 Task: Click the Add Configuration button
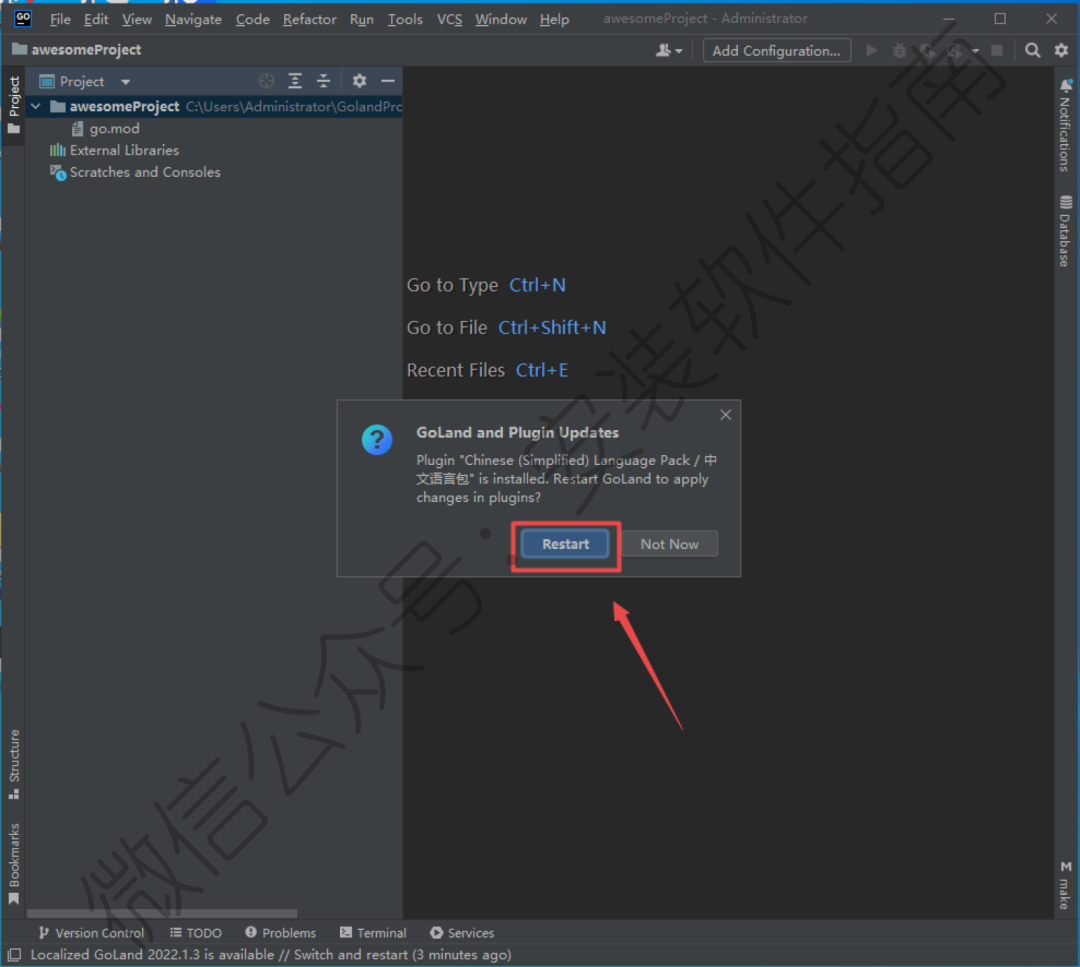point(776,50)
